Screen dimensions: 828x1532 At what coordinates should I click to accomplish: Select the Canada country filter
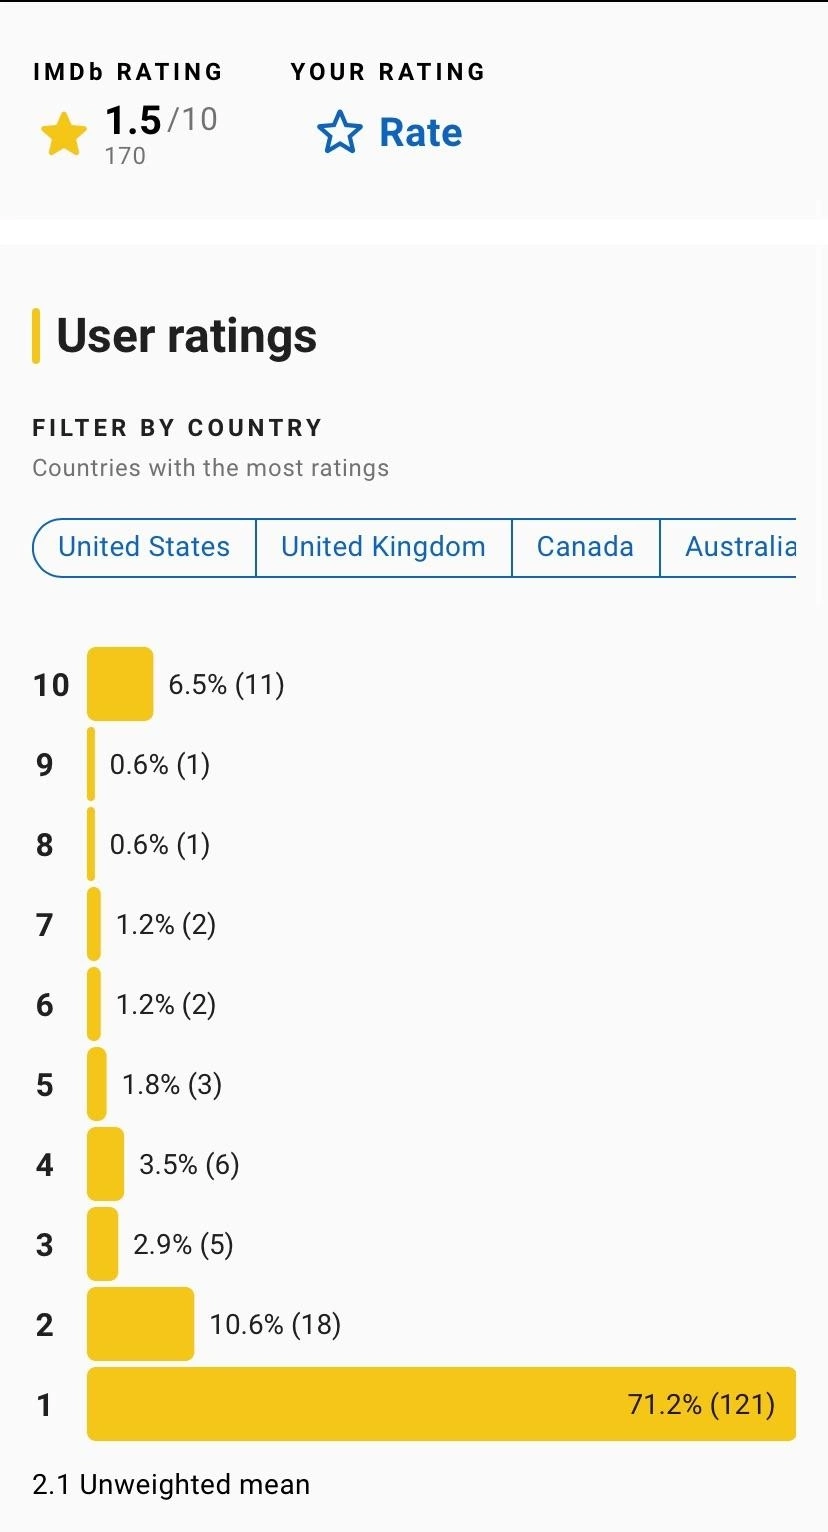pos(586,547)
